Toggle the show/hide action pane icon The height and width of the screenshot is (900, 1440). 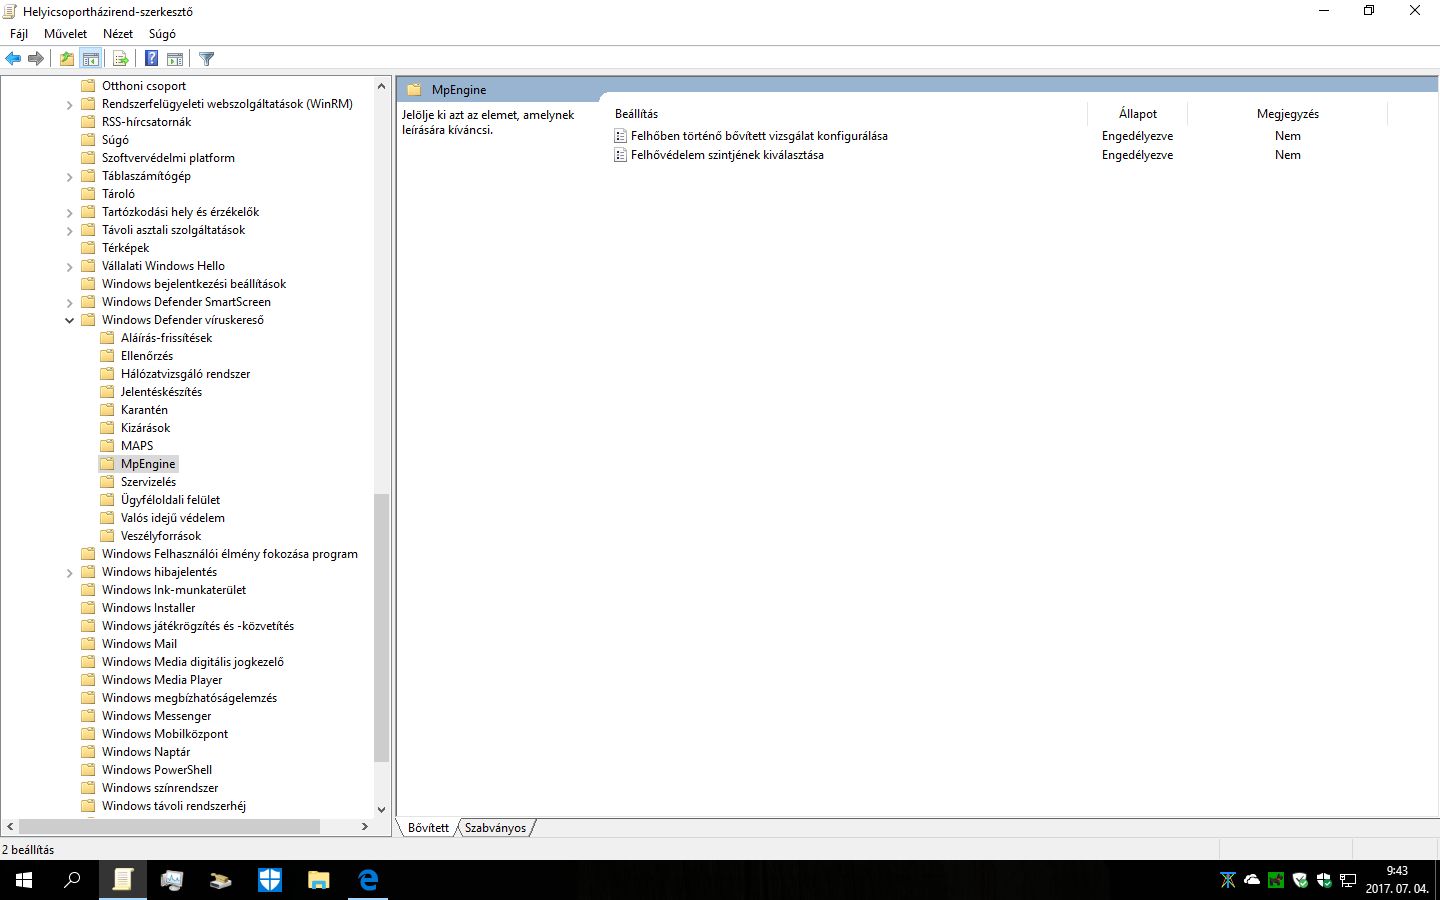(x=175, y=59)
